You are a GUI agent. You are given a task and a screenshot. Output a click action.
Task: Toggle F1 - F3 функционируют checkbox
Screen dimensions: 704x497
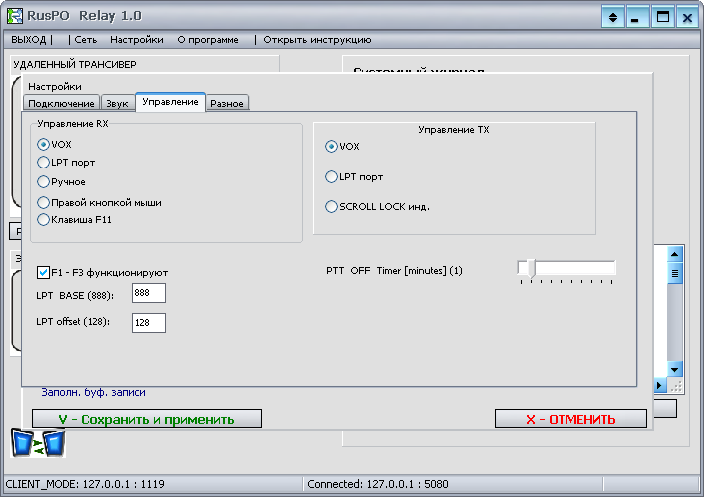coord(44,272)
